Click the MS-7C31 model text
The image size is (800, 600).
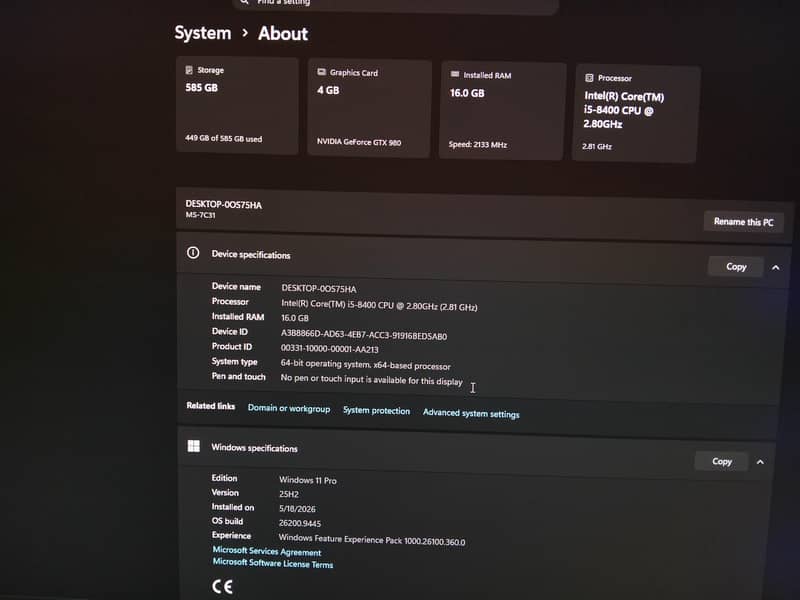tap(201, 215)
